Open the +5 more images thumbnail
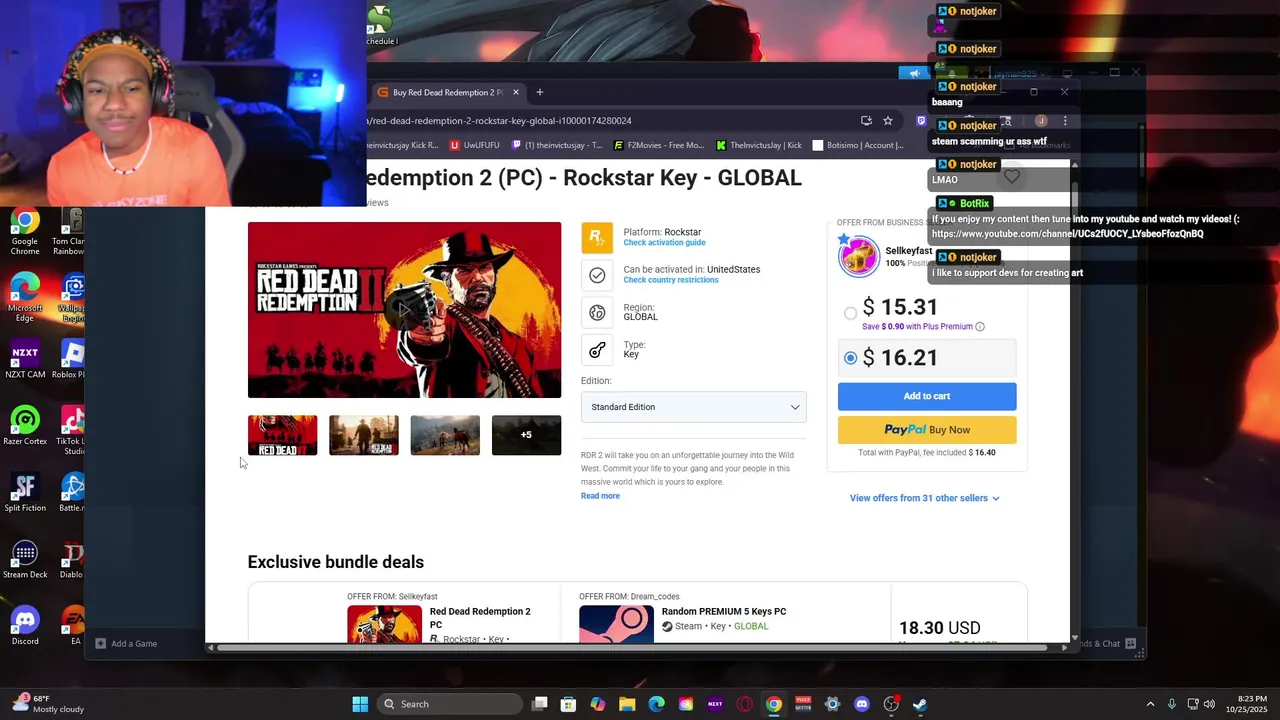 [526, 435]
